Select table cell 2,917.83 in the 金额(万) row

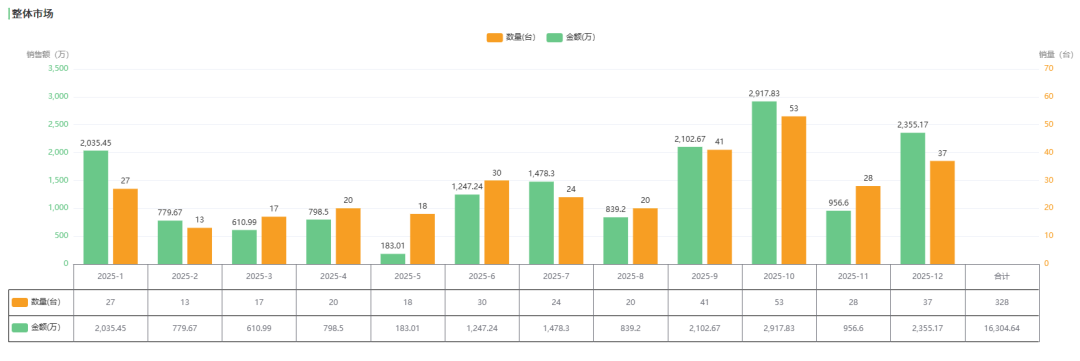click(x=780, y=329)
